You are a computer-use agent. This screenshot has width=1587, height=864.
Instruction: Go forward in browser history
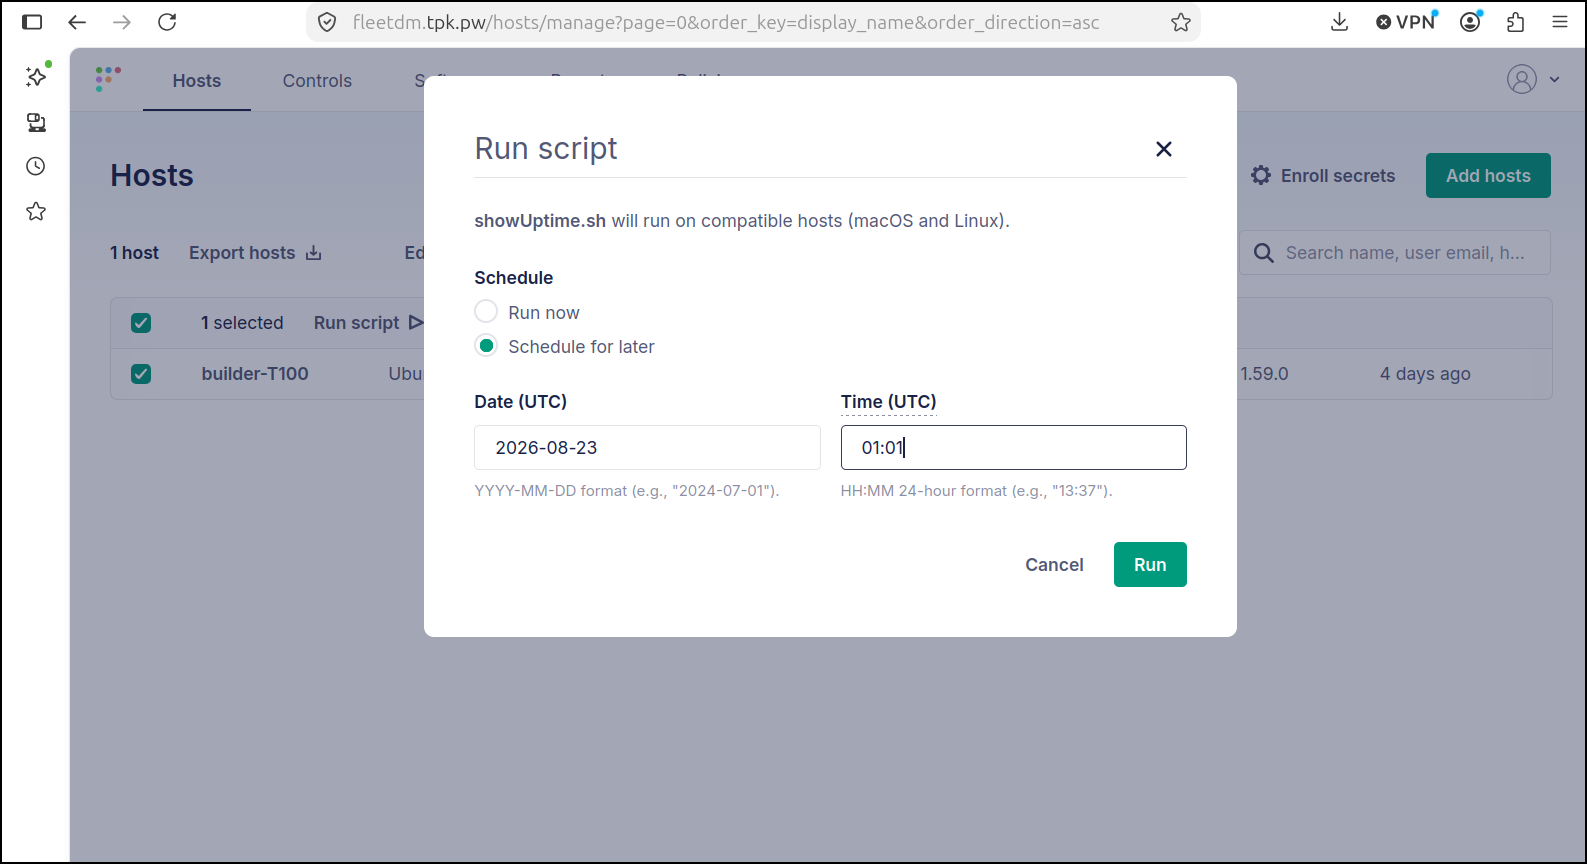coord(122,22)
